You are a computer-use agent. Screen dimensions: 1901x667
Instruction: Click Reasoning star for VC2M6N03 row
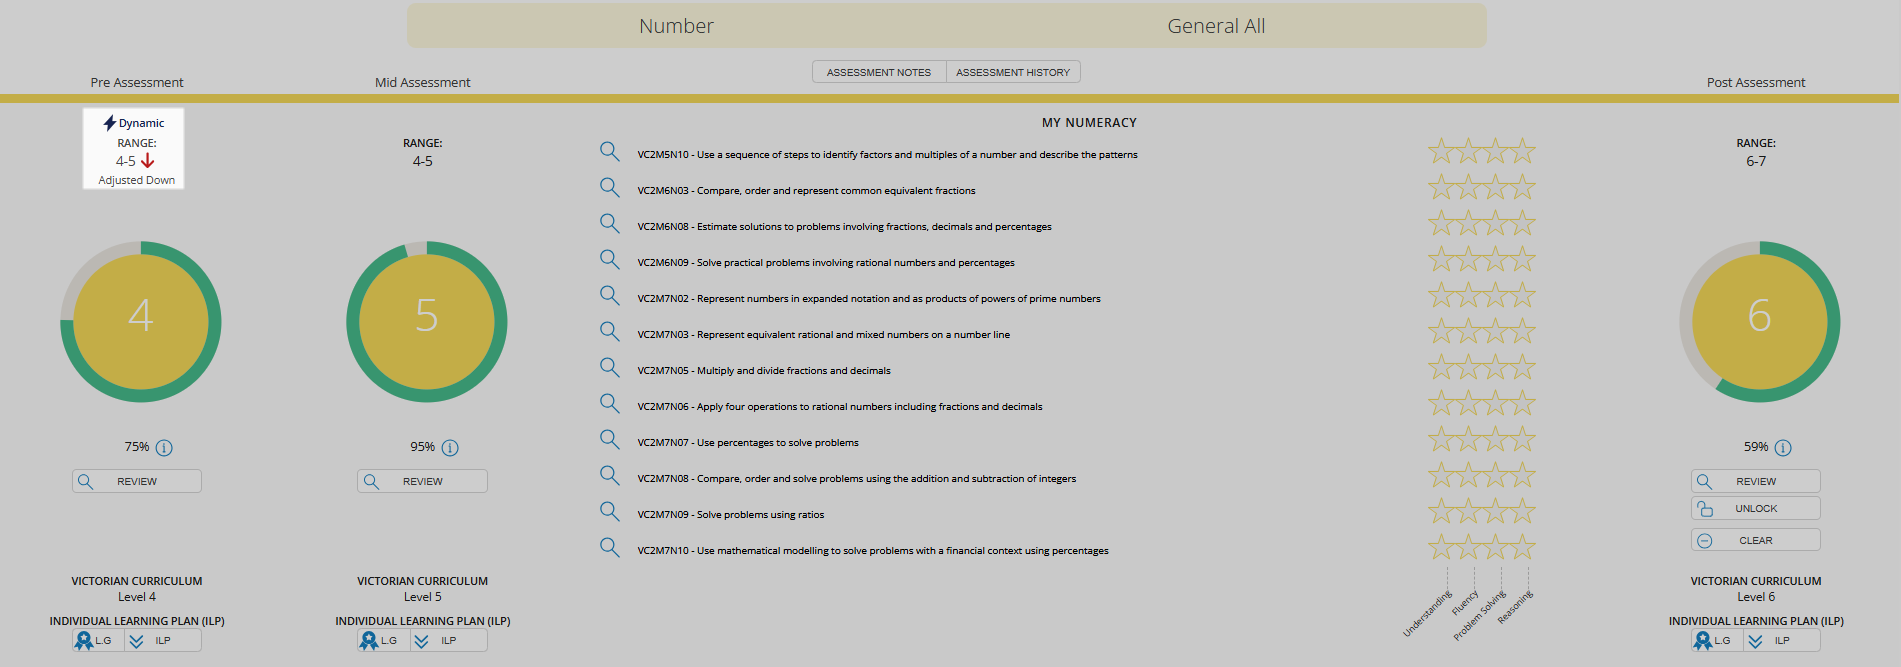point(1522,187)
